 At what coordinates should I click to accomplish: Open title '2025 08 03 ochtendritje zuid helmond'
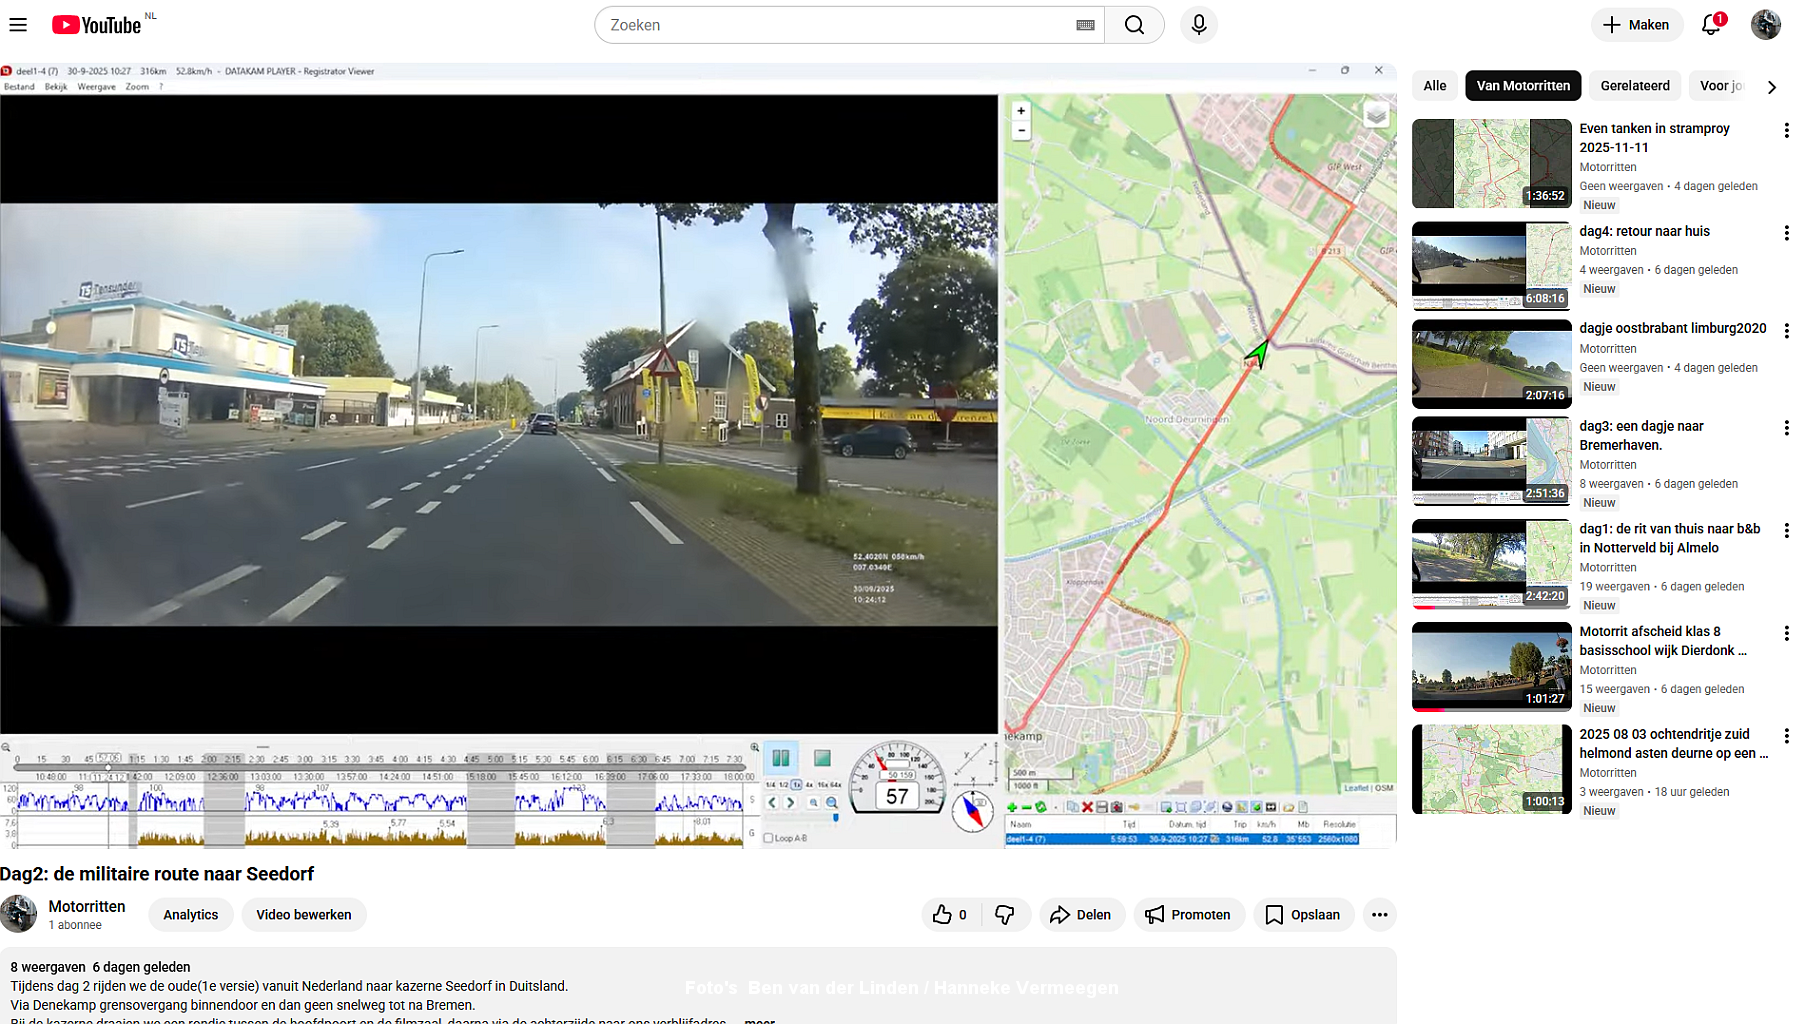click(1674, 744)
